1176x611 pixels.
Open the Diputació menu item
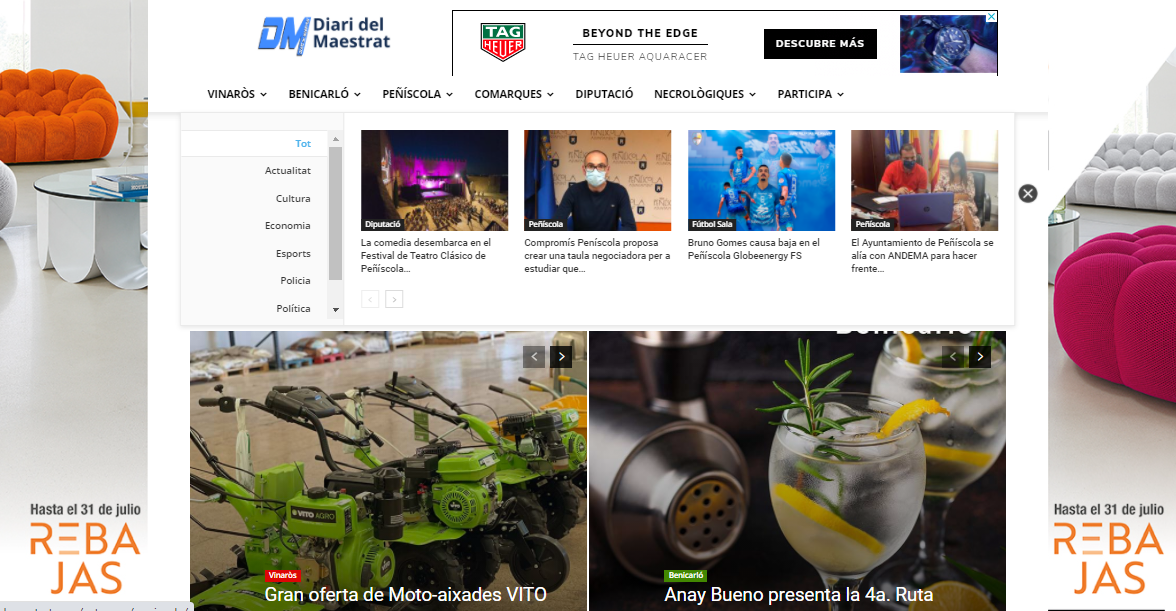604,94
